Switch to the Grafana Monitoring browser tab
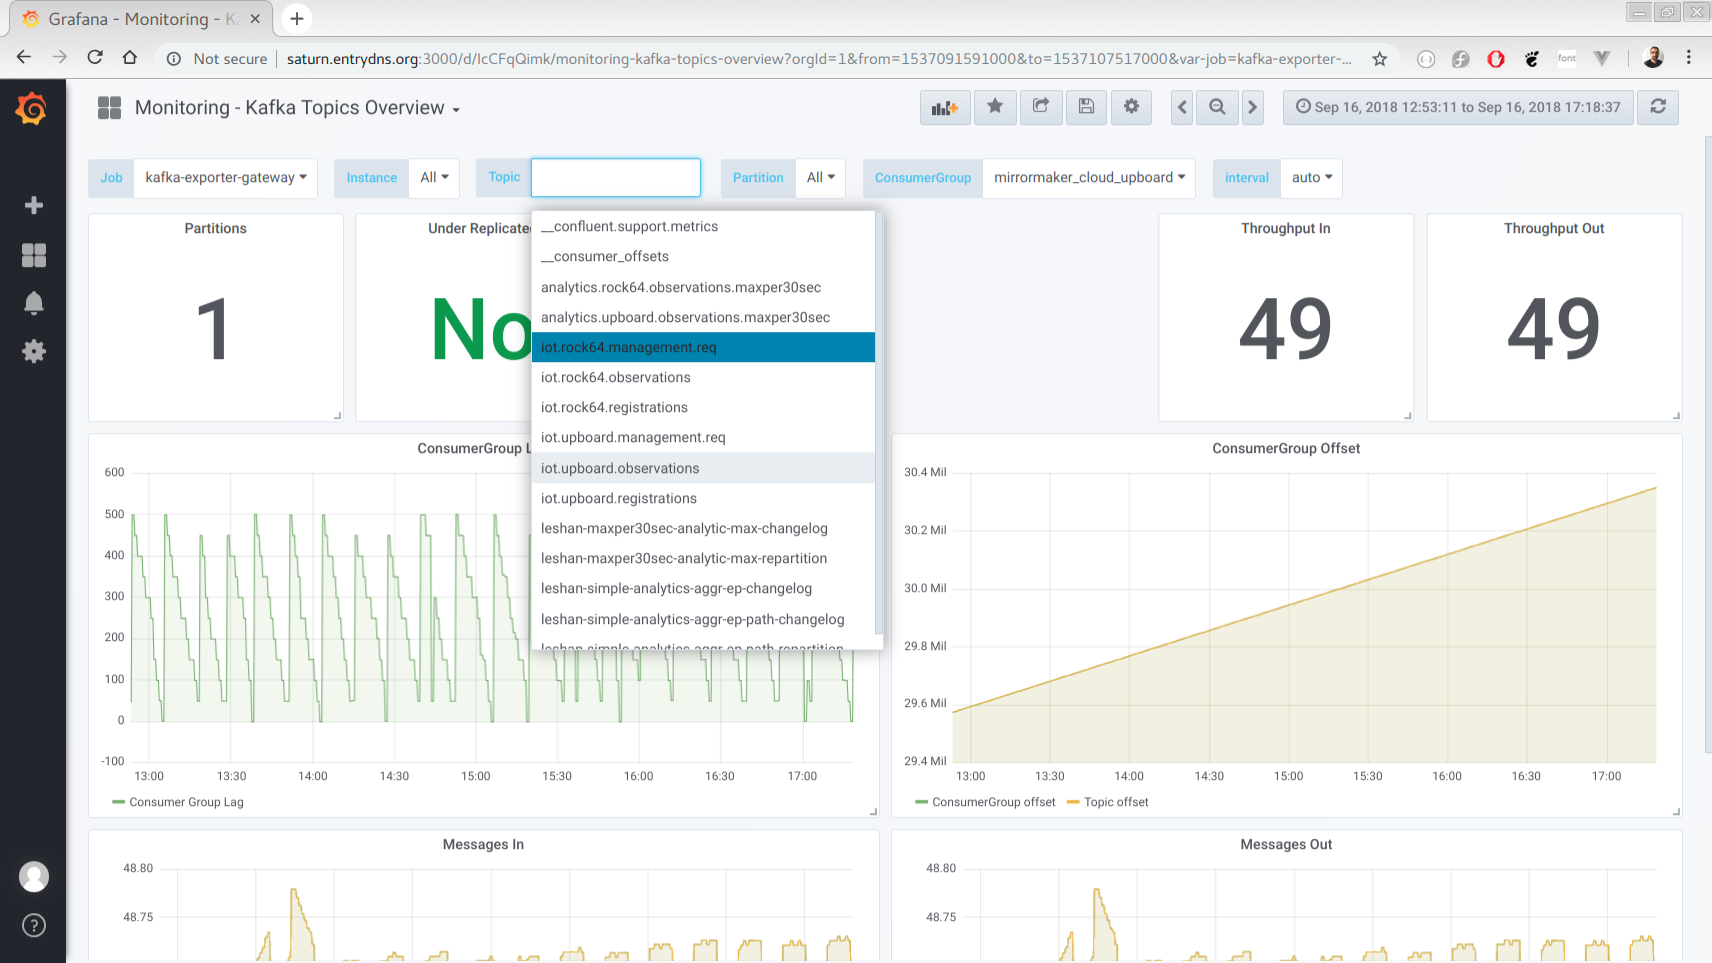This screenshot has width=1712, height=963. 143,19
